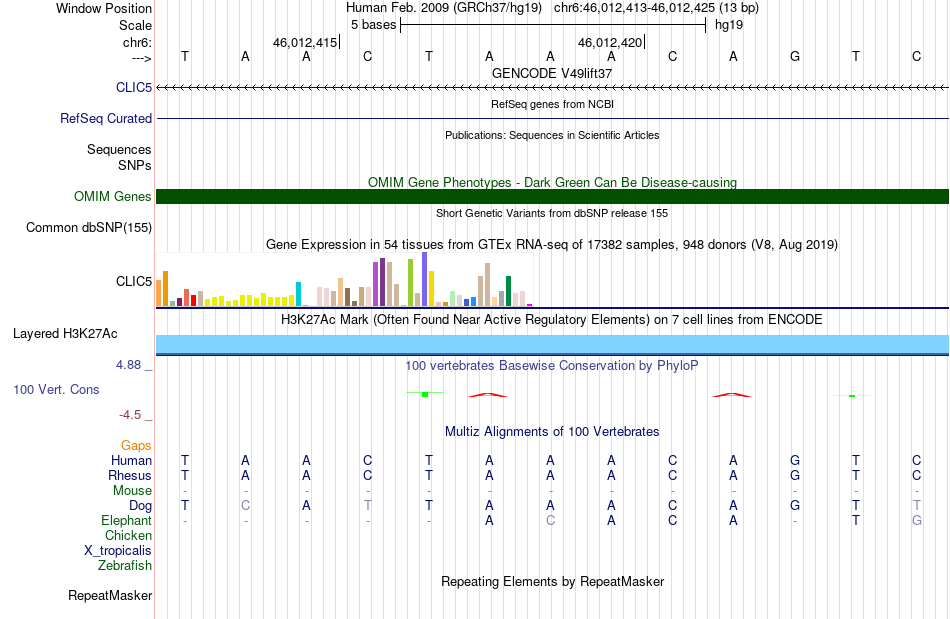The height and width of the screenshot is (619, 950).
Task: Click the tallest blue-purple GTEx expression bar
Action: tap(425, 279)
